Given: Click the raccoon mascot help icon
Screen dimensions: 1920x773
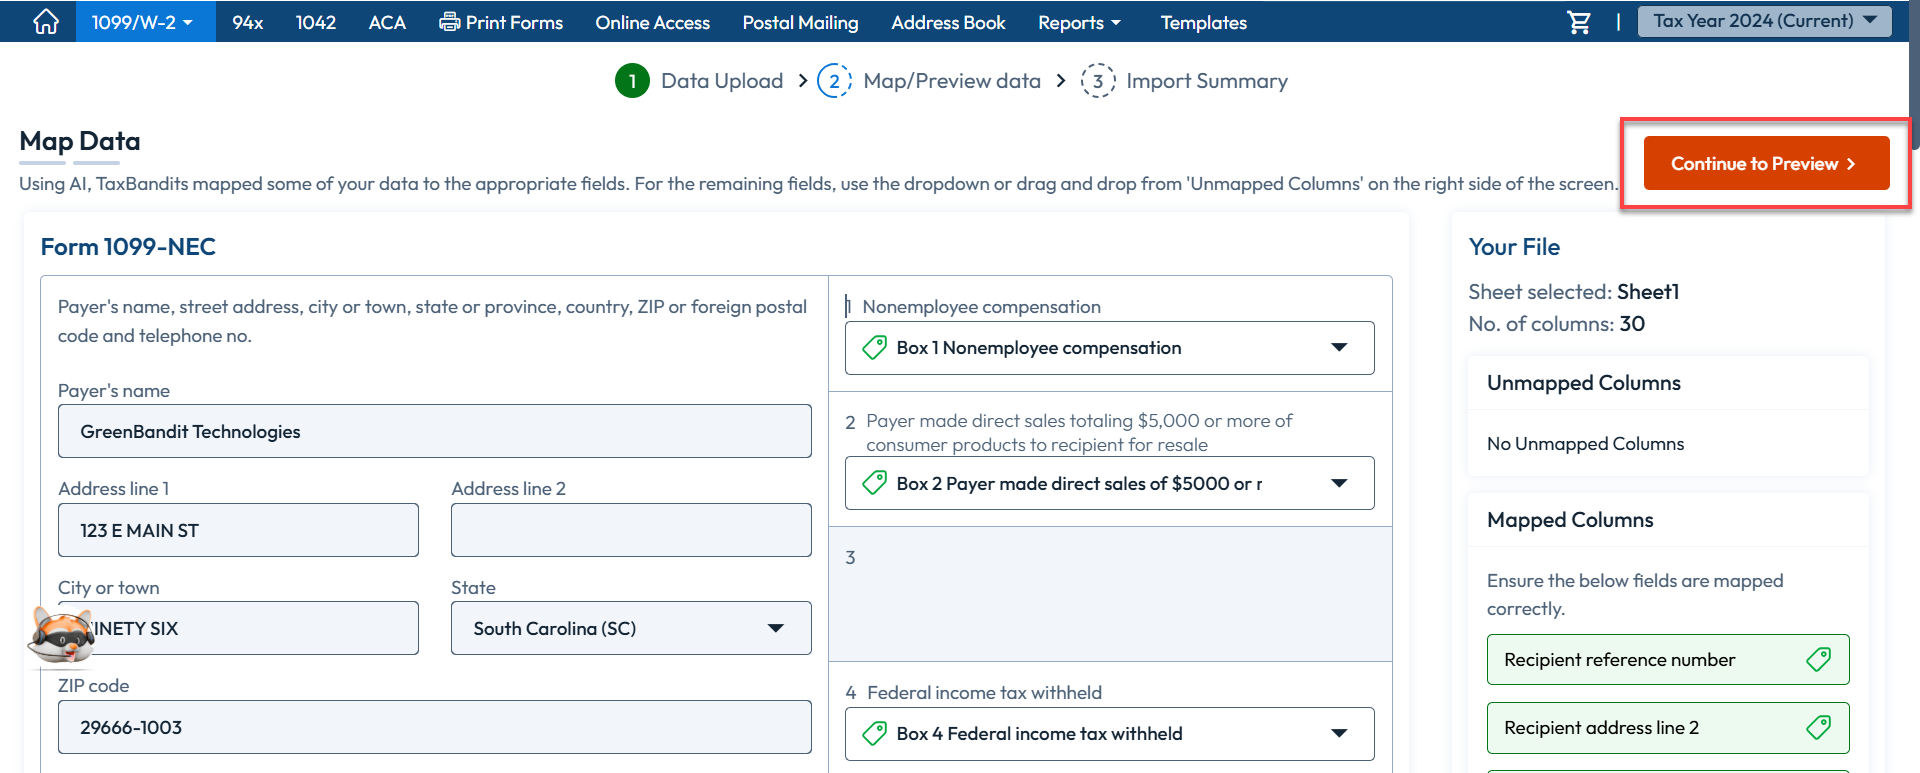Looking at the screenshot, I should pyautogui.click(x=62, y=634).
